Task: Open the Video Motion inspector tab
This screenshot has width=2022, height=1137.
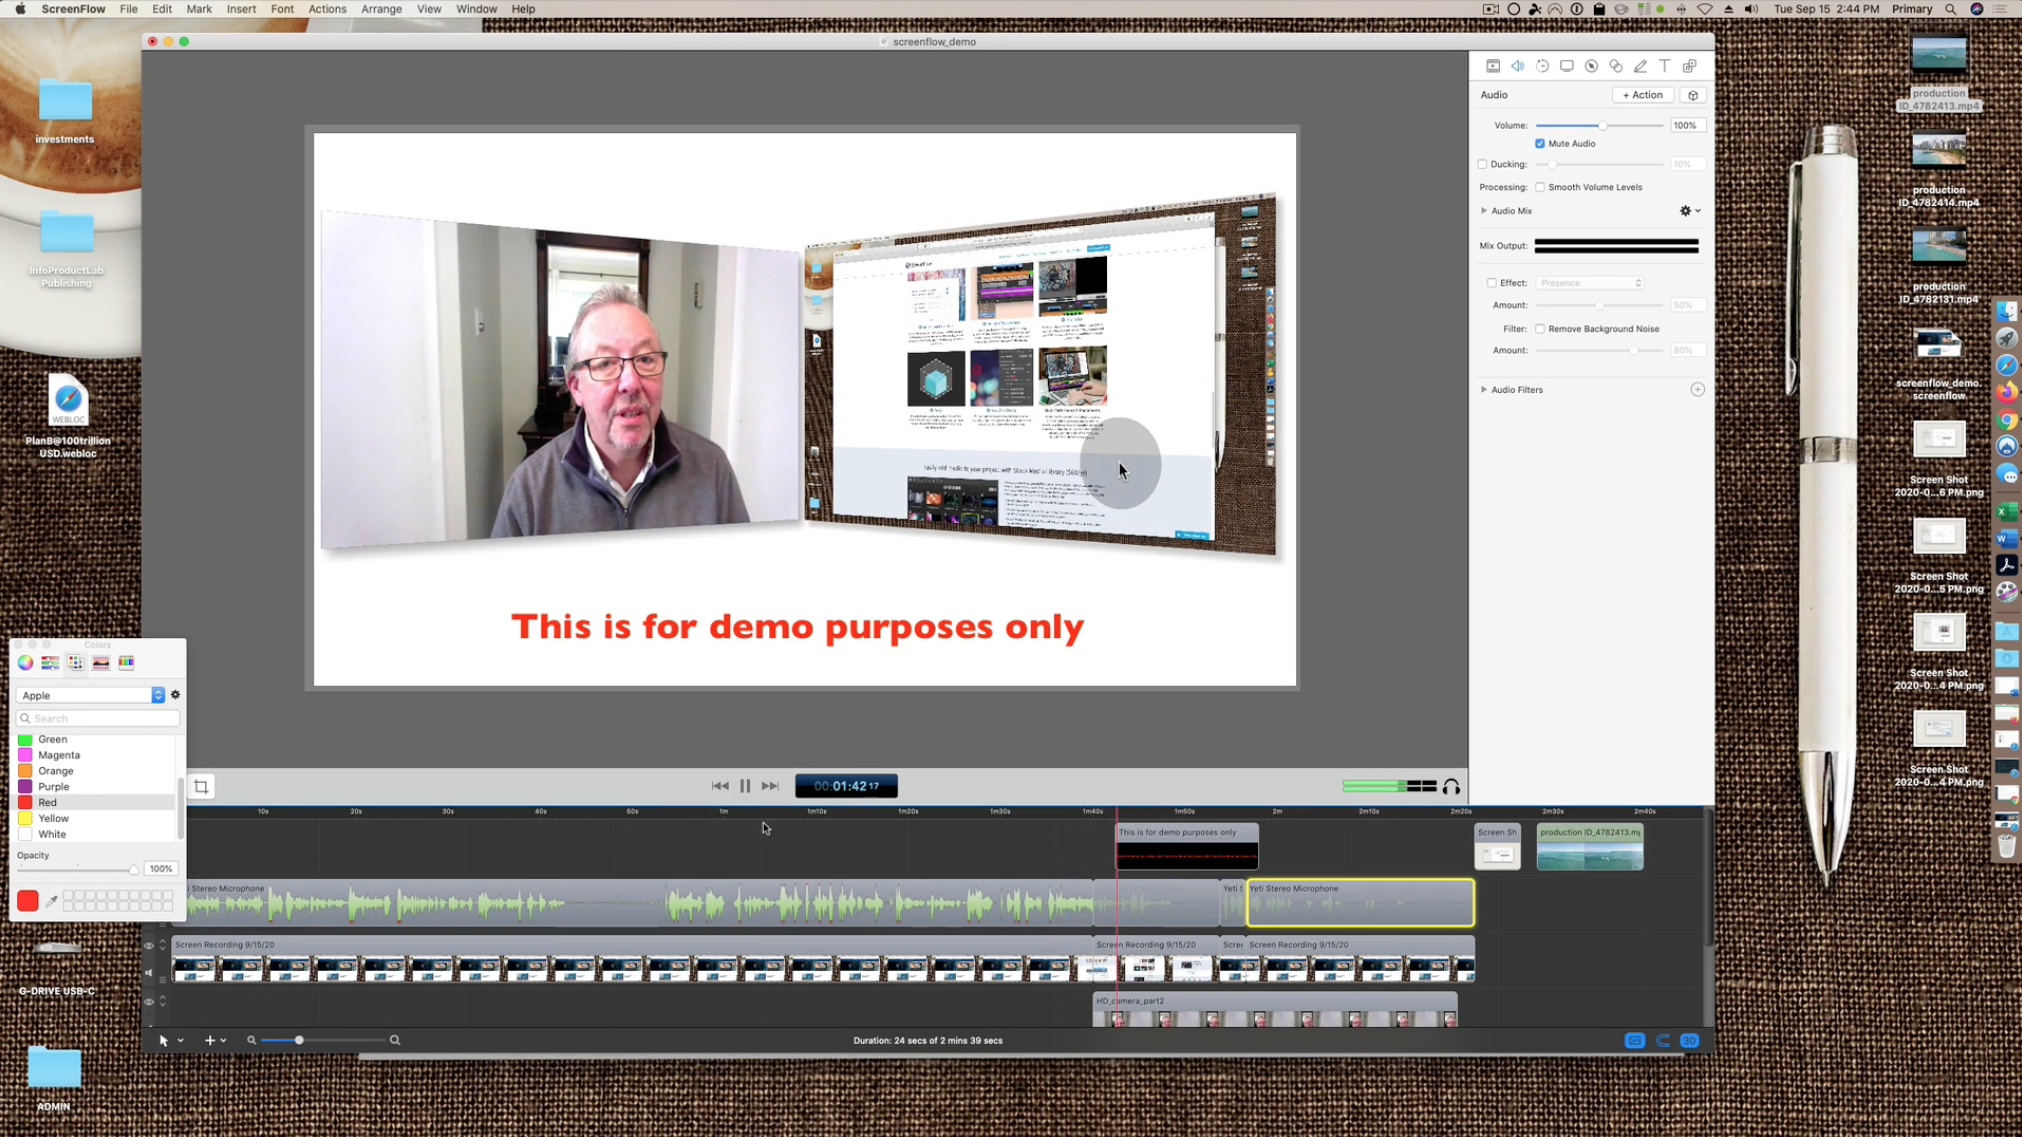Action: click(x=1542, y=66)
